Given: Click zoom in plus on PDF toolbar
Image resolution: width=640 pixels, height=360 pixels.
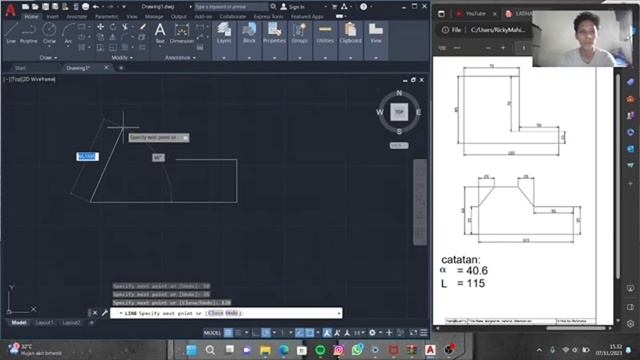Looking at the screenshot, I should click(503, 48).
